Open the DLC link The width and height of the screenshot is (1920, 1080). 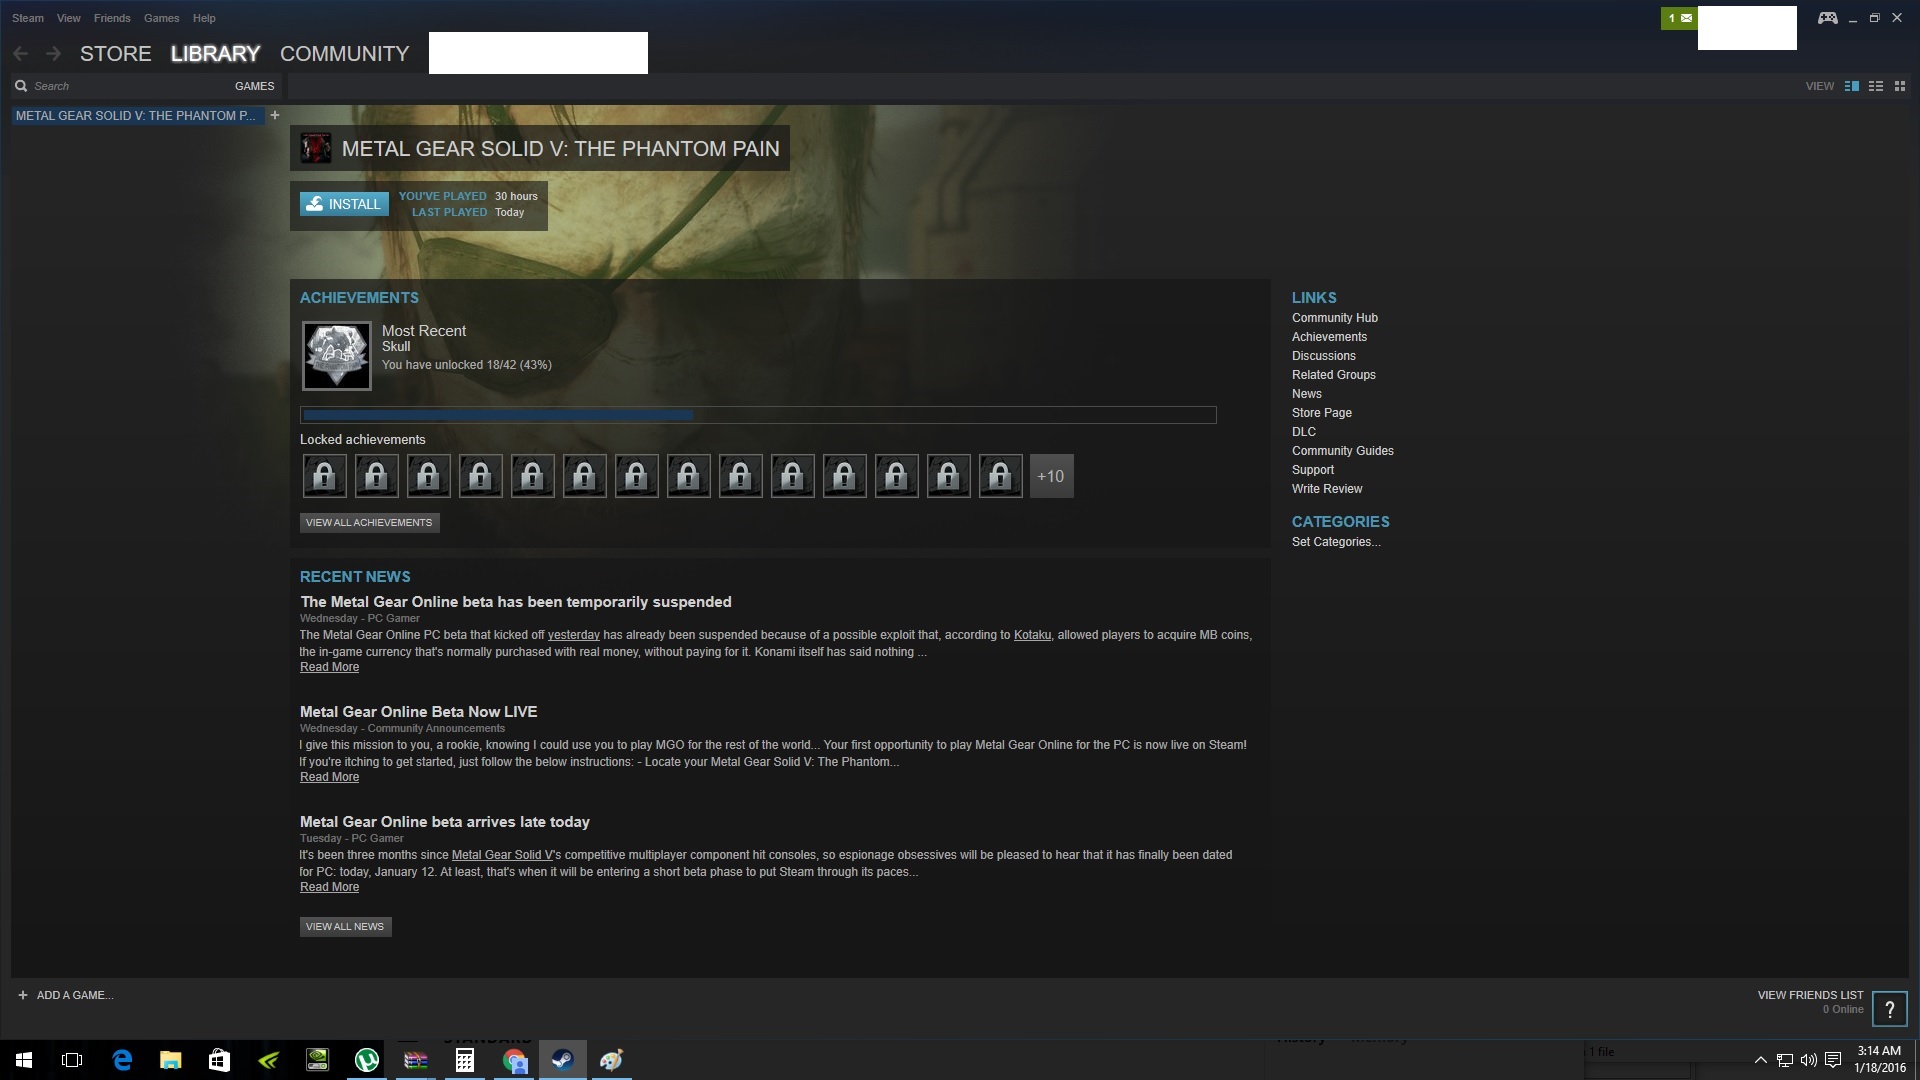pyautogui.click(x=1304, y=432)
